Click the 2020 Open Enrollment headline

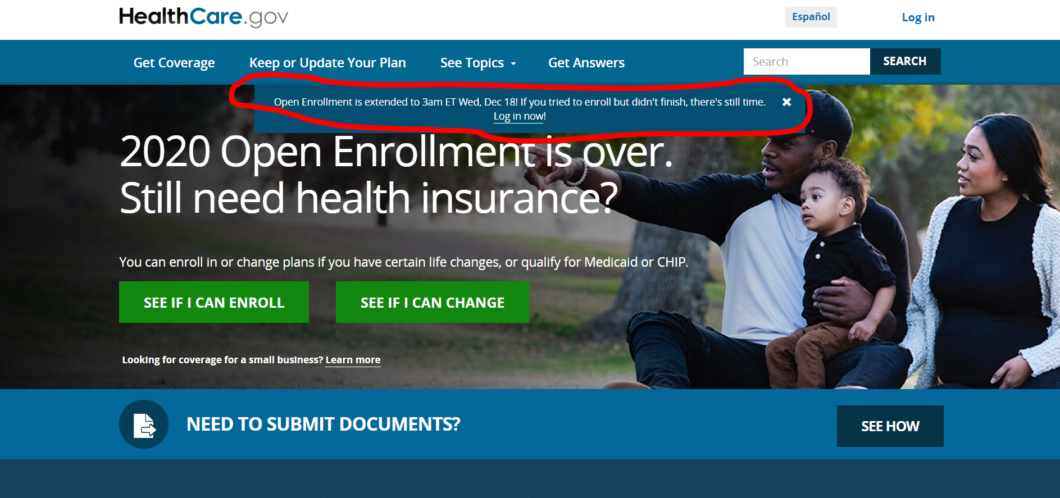[x=396, y=176]
